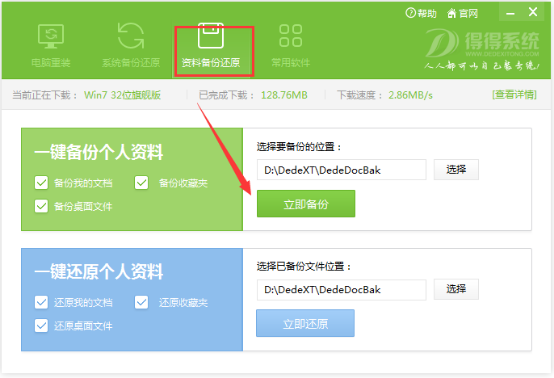554x378 pixels.
Task: Click 选择 button for backup location
Action: (456, 170)
